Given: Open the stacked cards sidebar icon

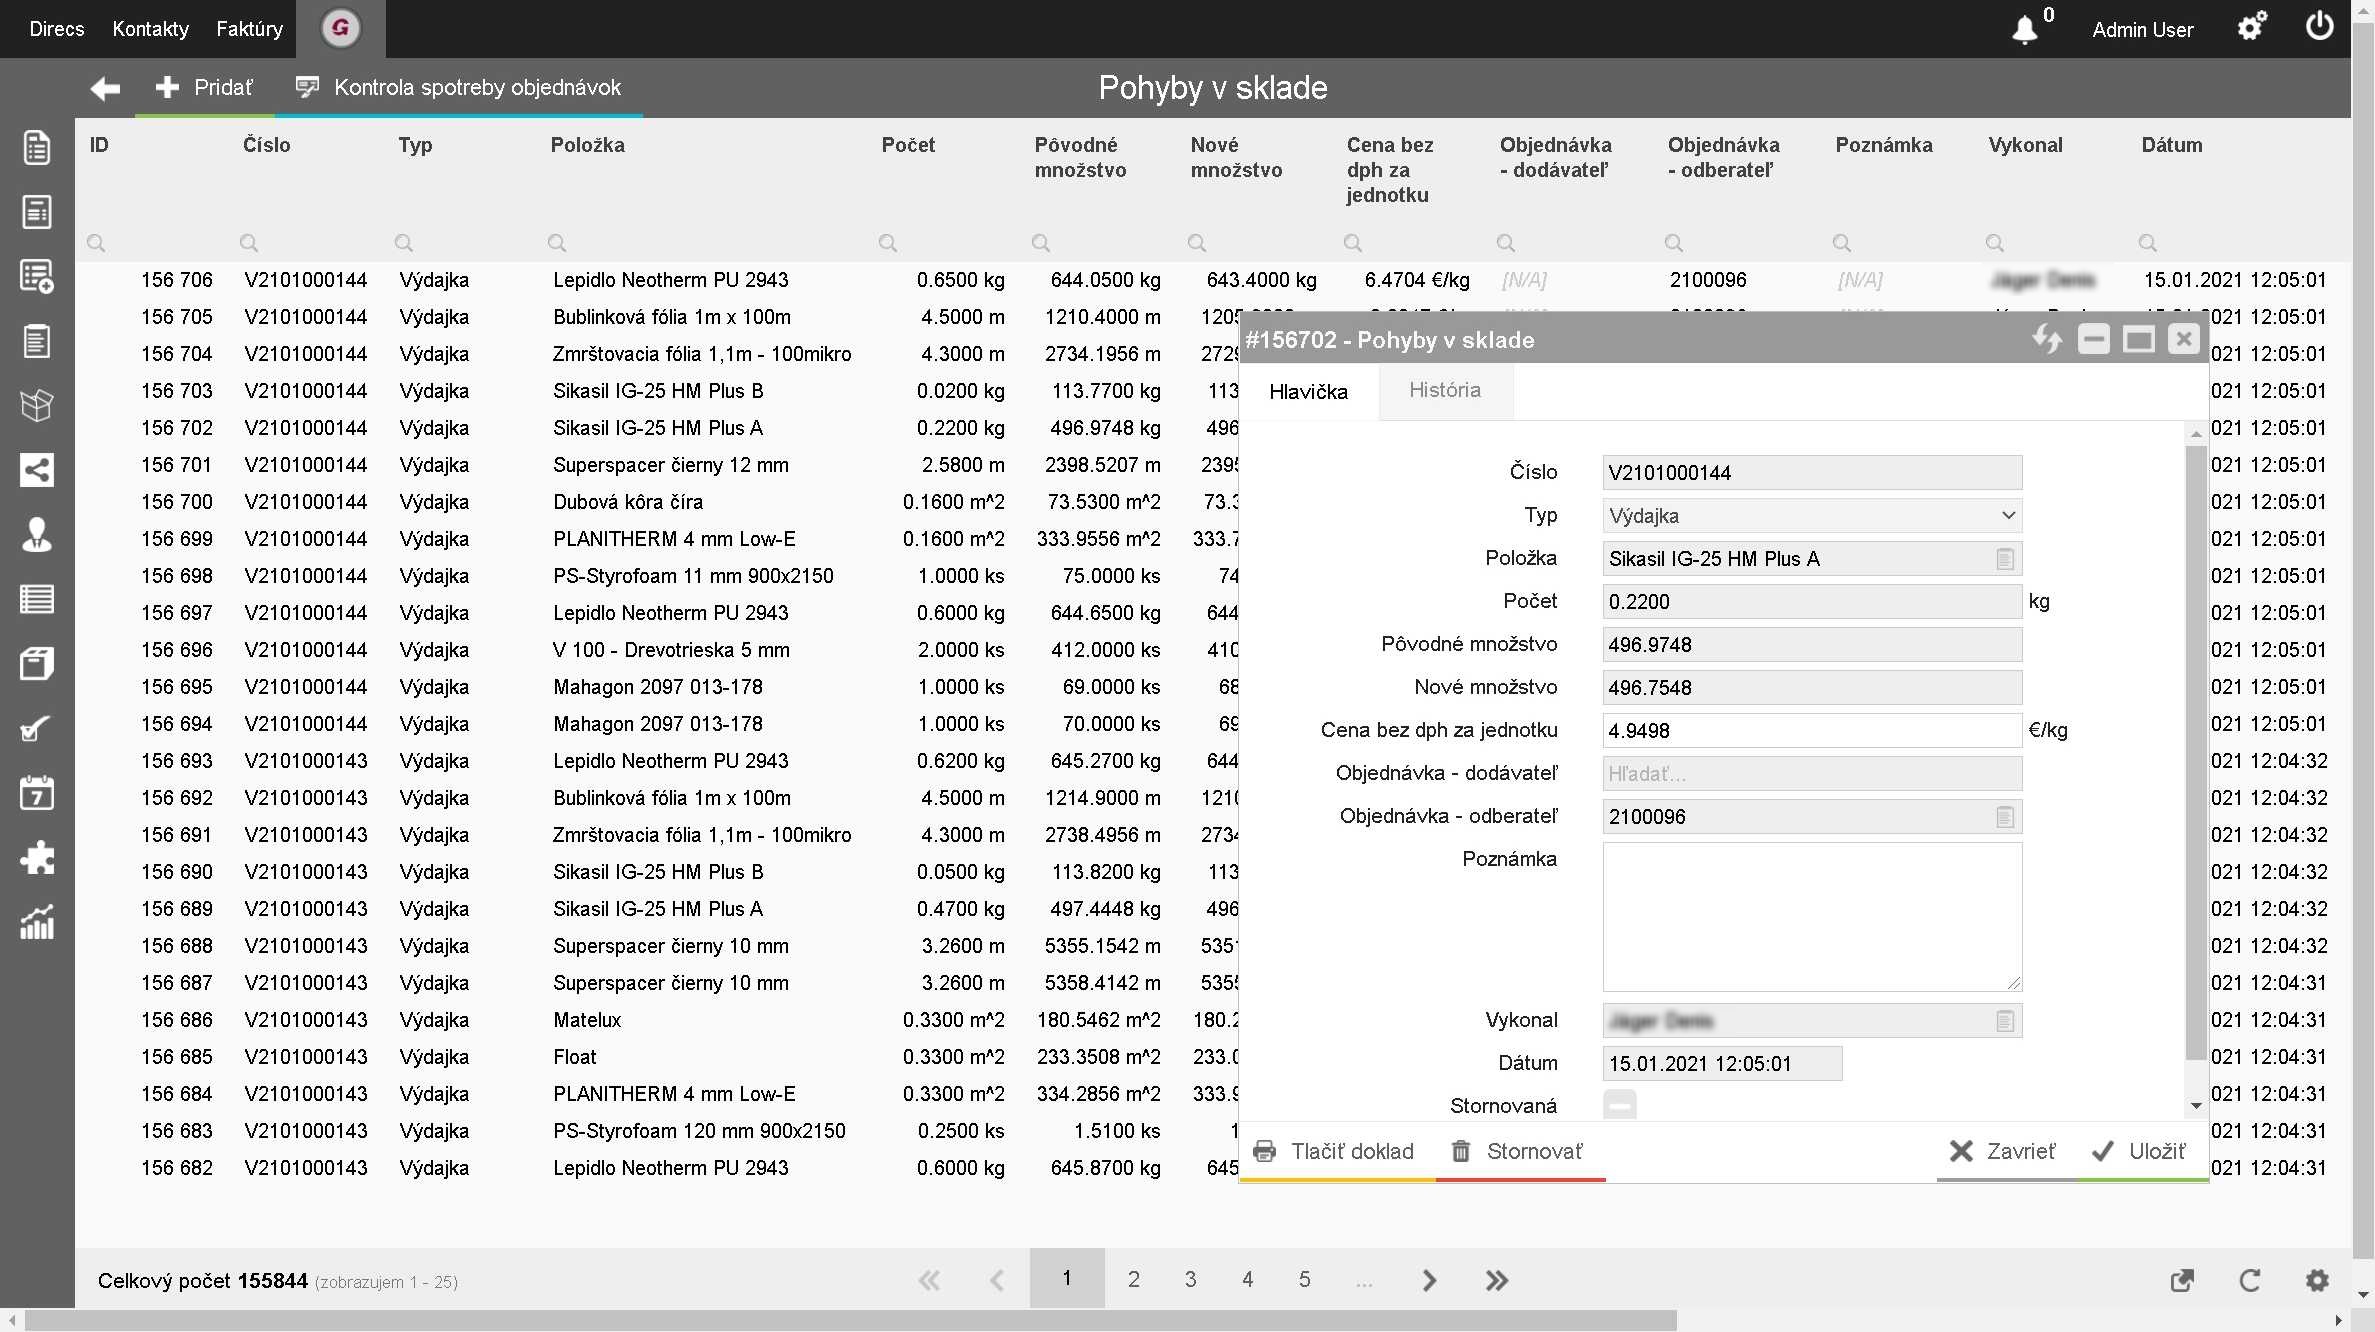Looking at the screenshot, I should (37, 664).
